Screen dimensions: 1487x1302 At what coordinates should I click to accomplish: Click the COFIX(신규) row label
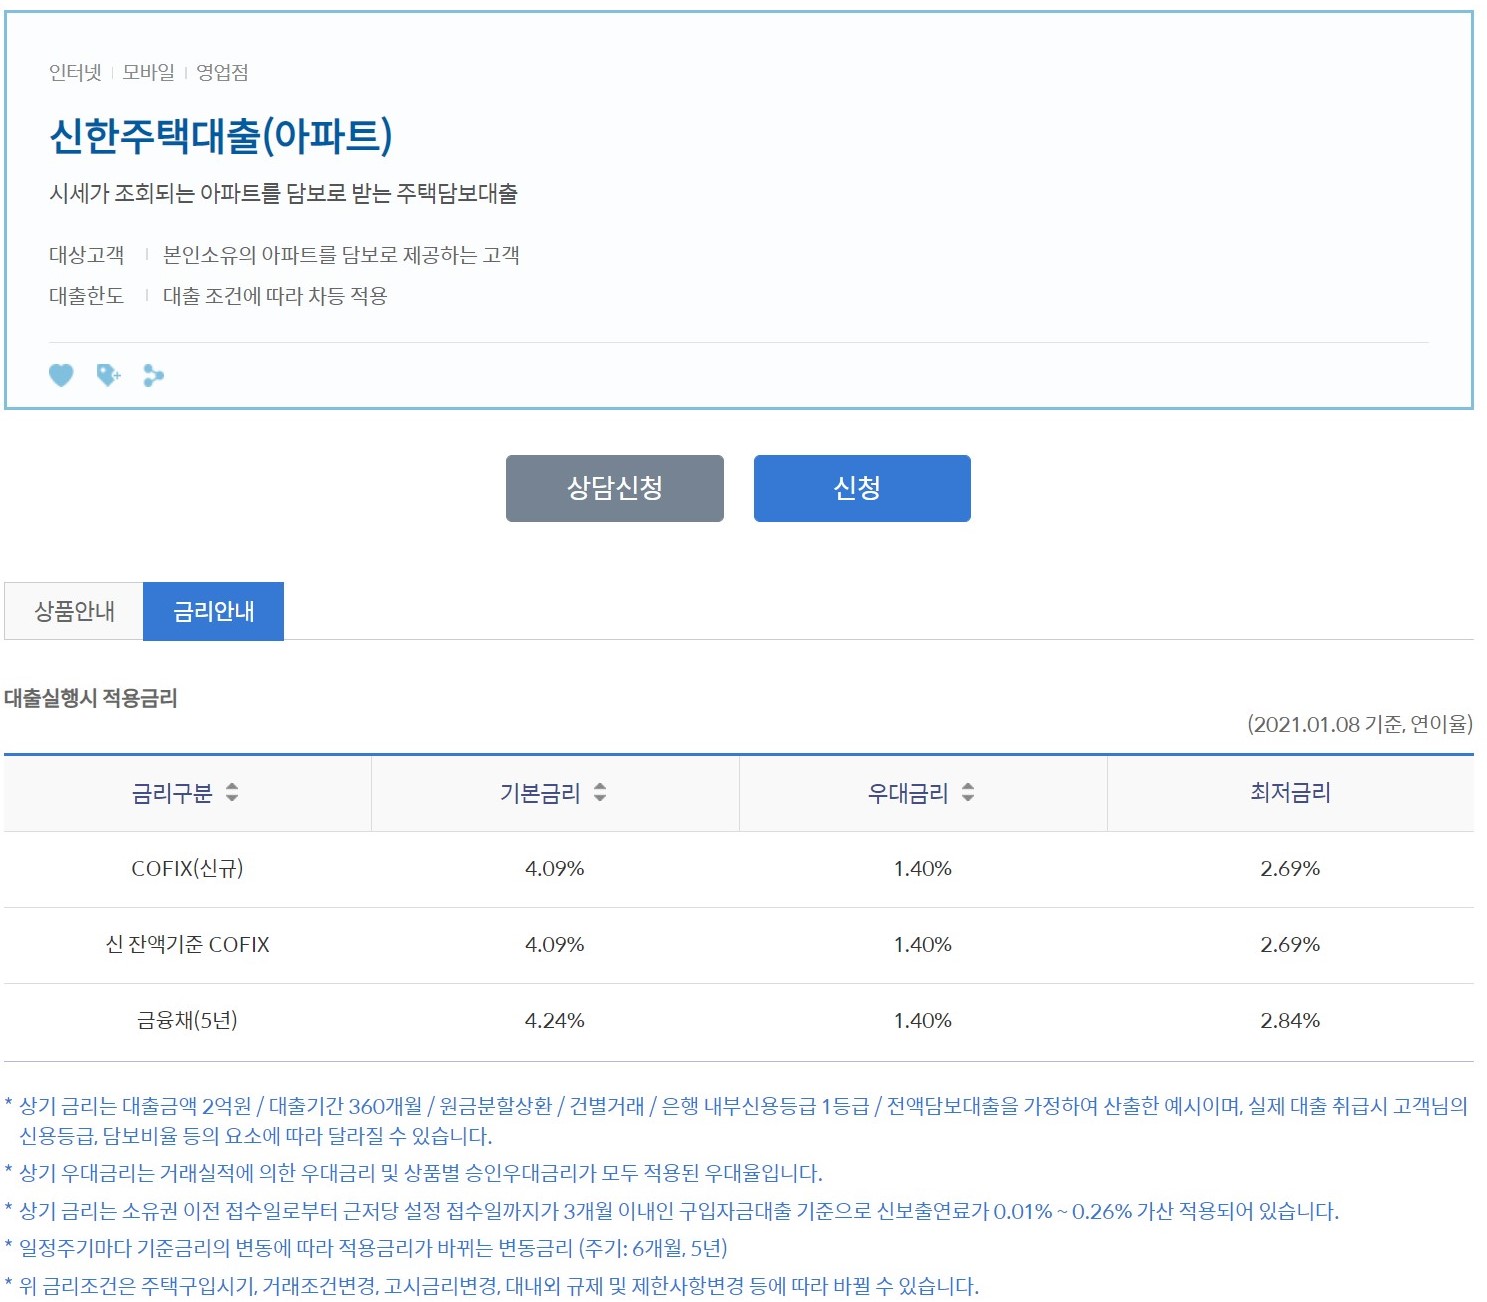click(x=187, y=869)
